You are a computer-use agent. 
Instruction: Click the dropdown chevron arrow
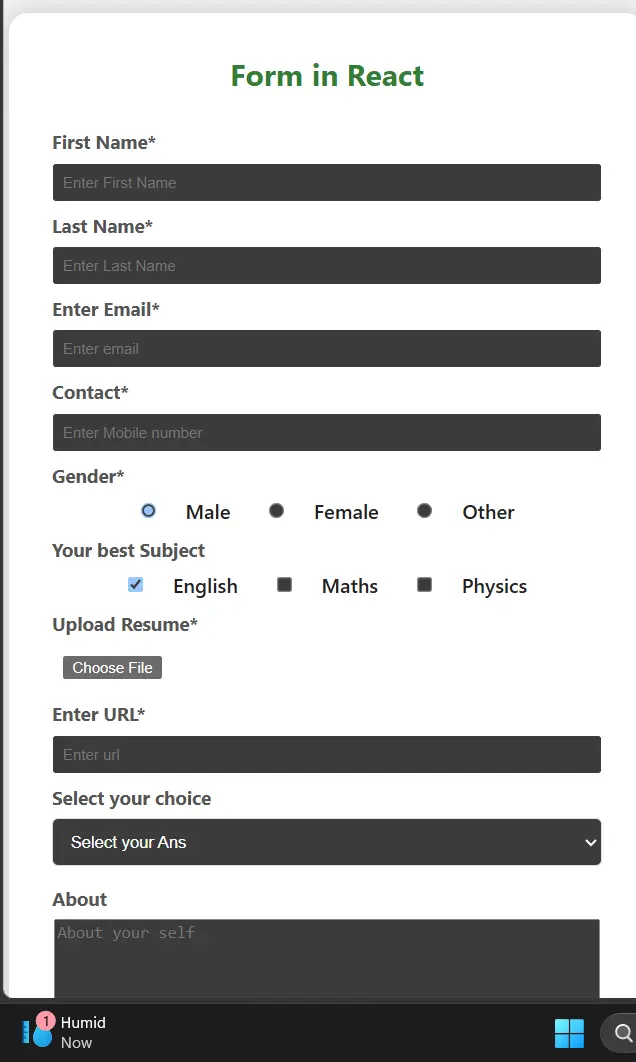click(x=591, y=843)
